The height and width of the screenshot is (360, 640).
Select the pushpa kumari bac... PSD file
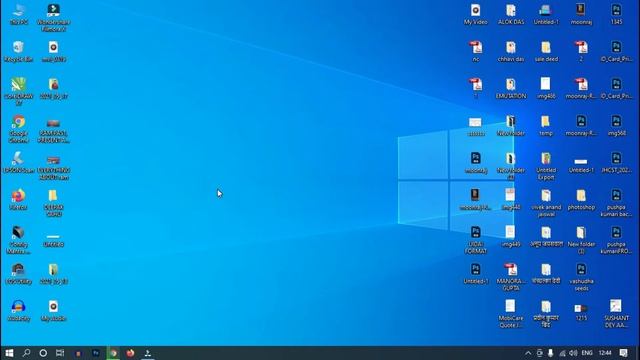click(616, 203)
